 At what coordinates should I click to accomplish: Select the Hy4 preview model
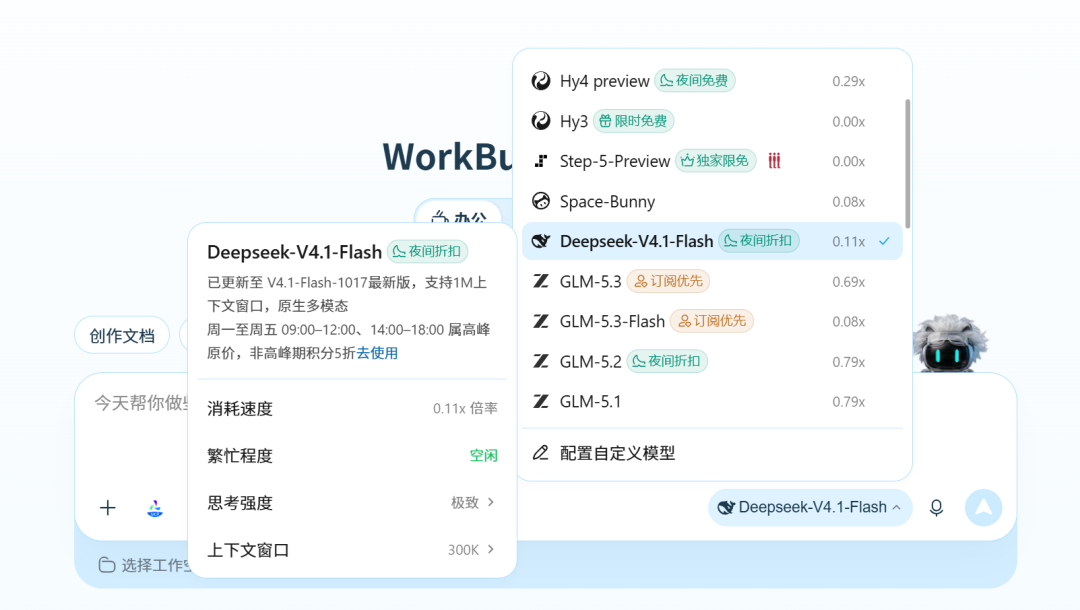712,81
